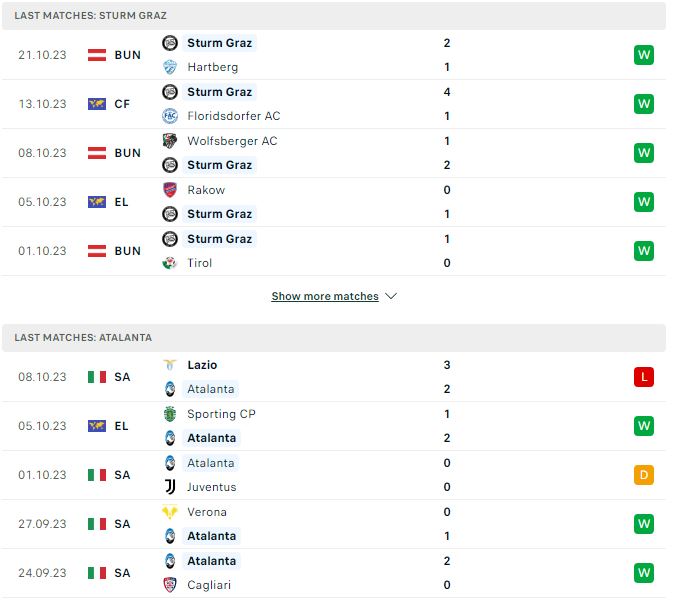Click the Italy flag on the 24.09.23 match
The height and width of the screenshot is (601, 675).
coord(97,573)
